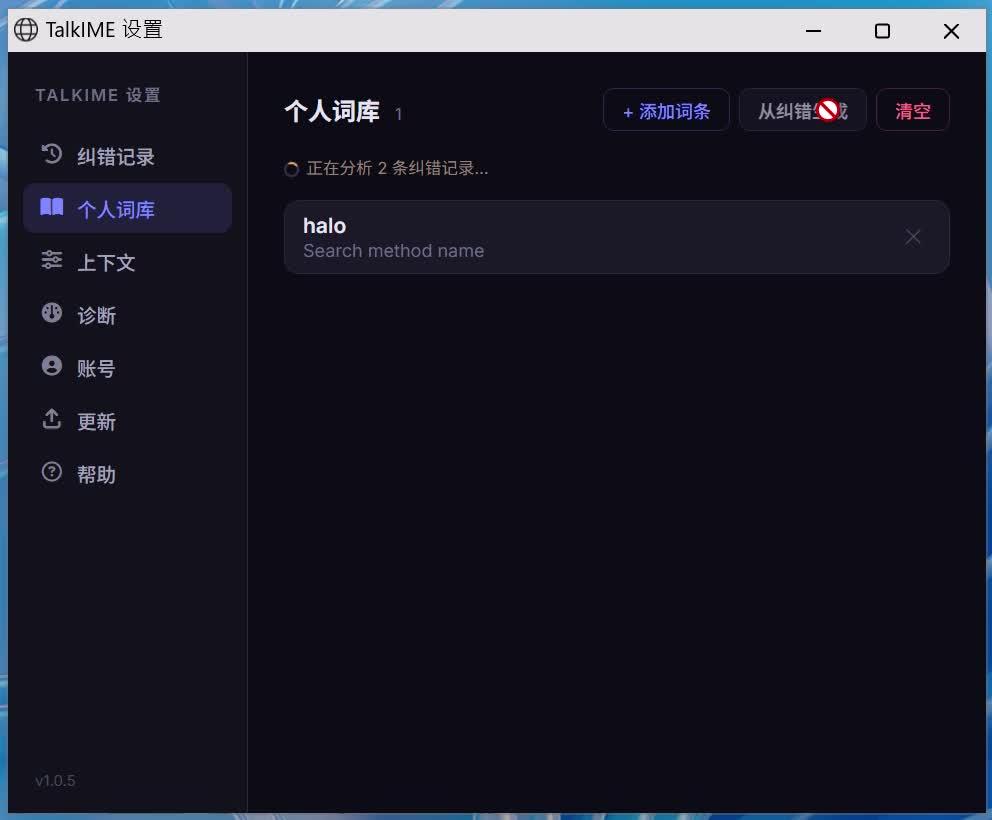Screen dimensions: 992x820
Task: Select the 个人词库 sidebar item
Action: click(x=127, y=208)
